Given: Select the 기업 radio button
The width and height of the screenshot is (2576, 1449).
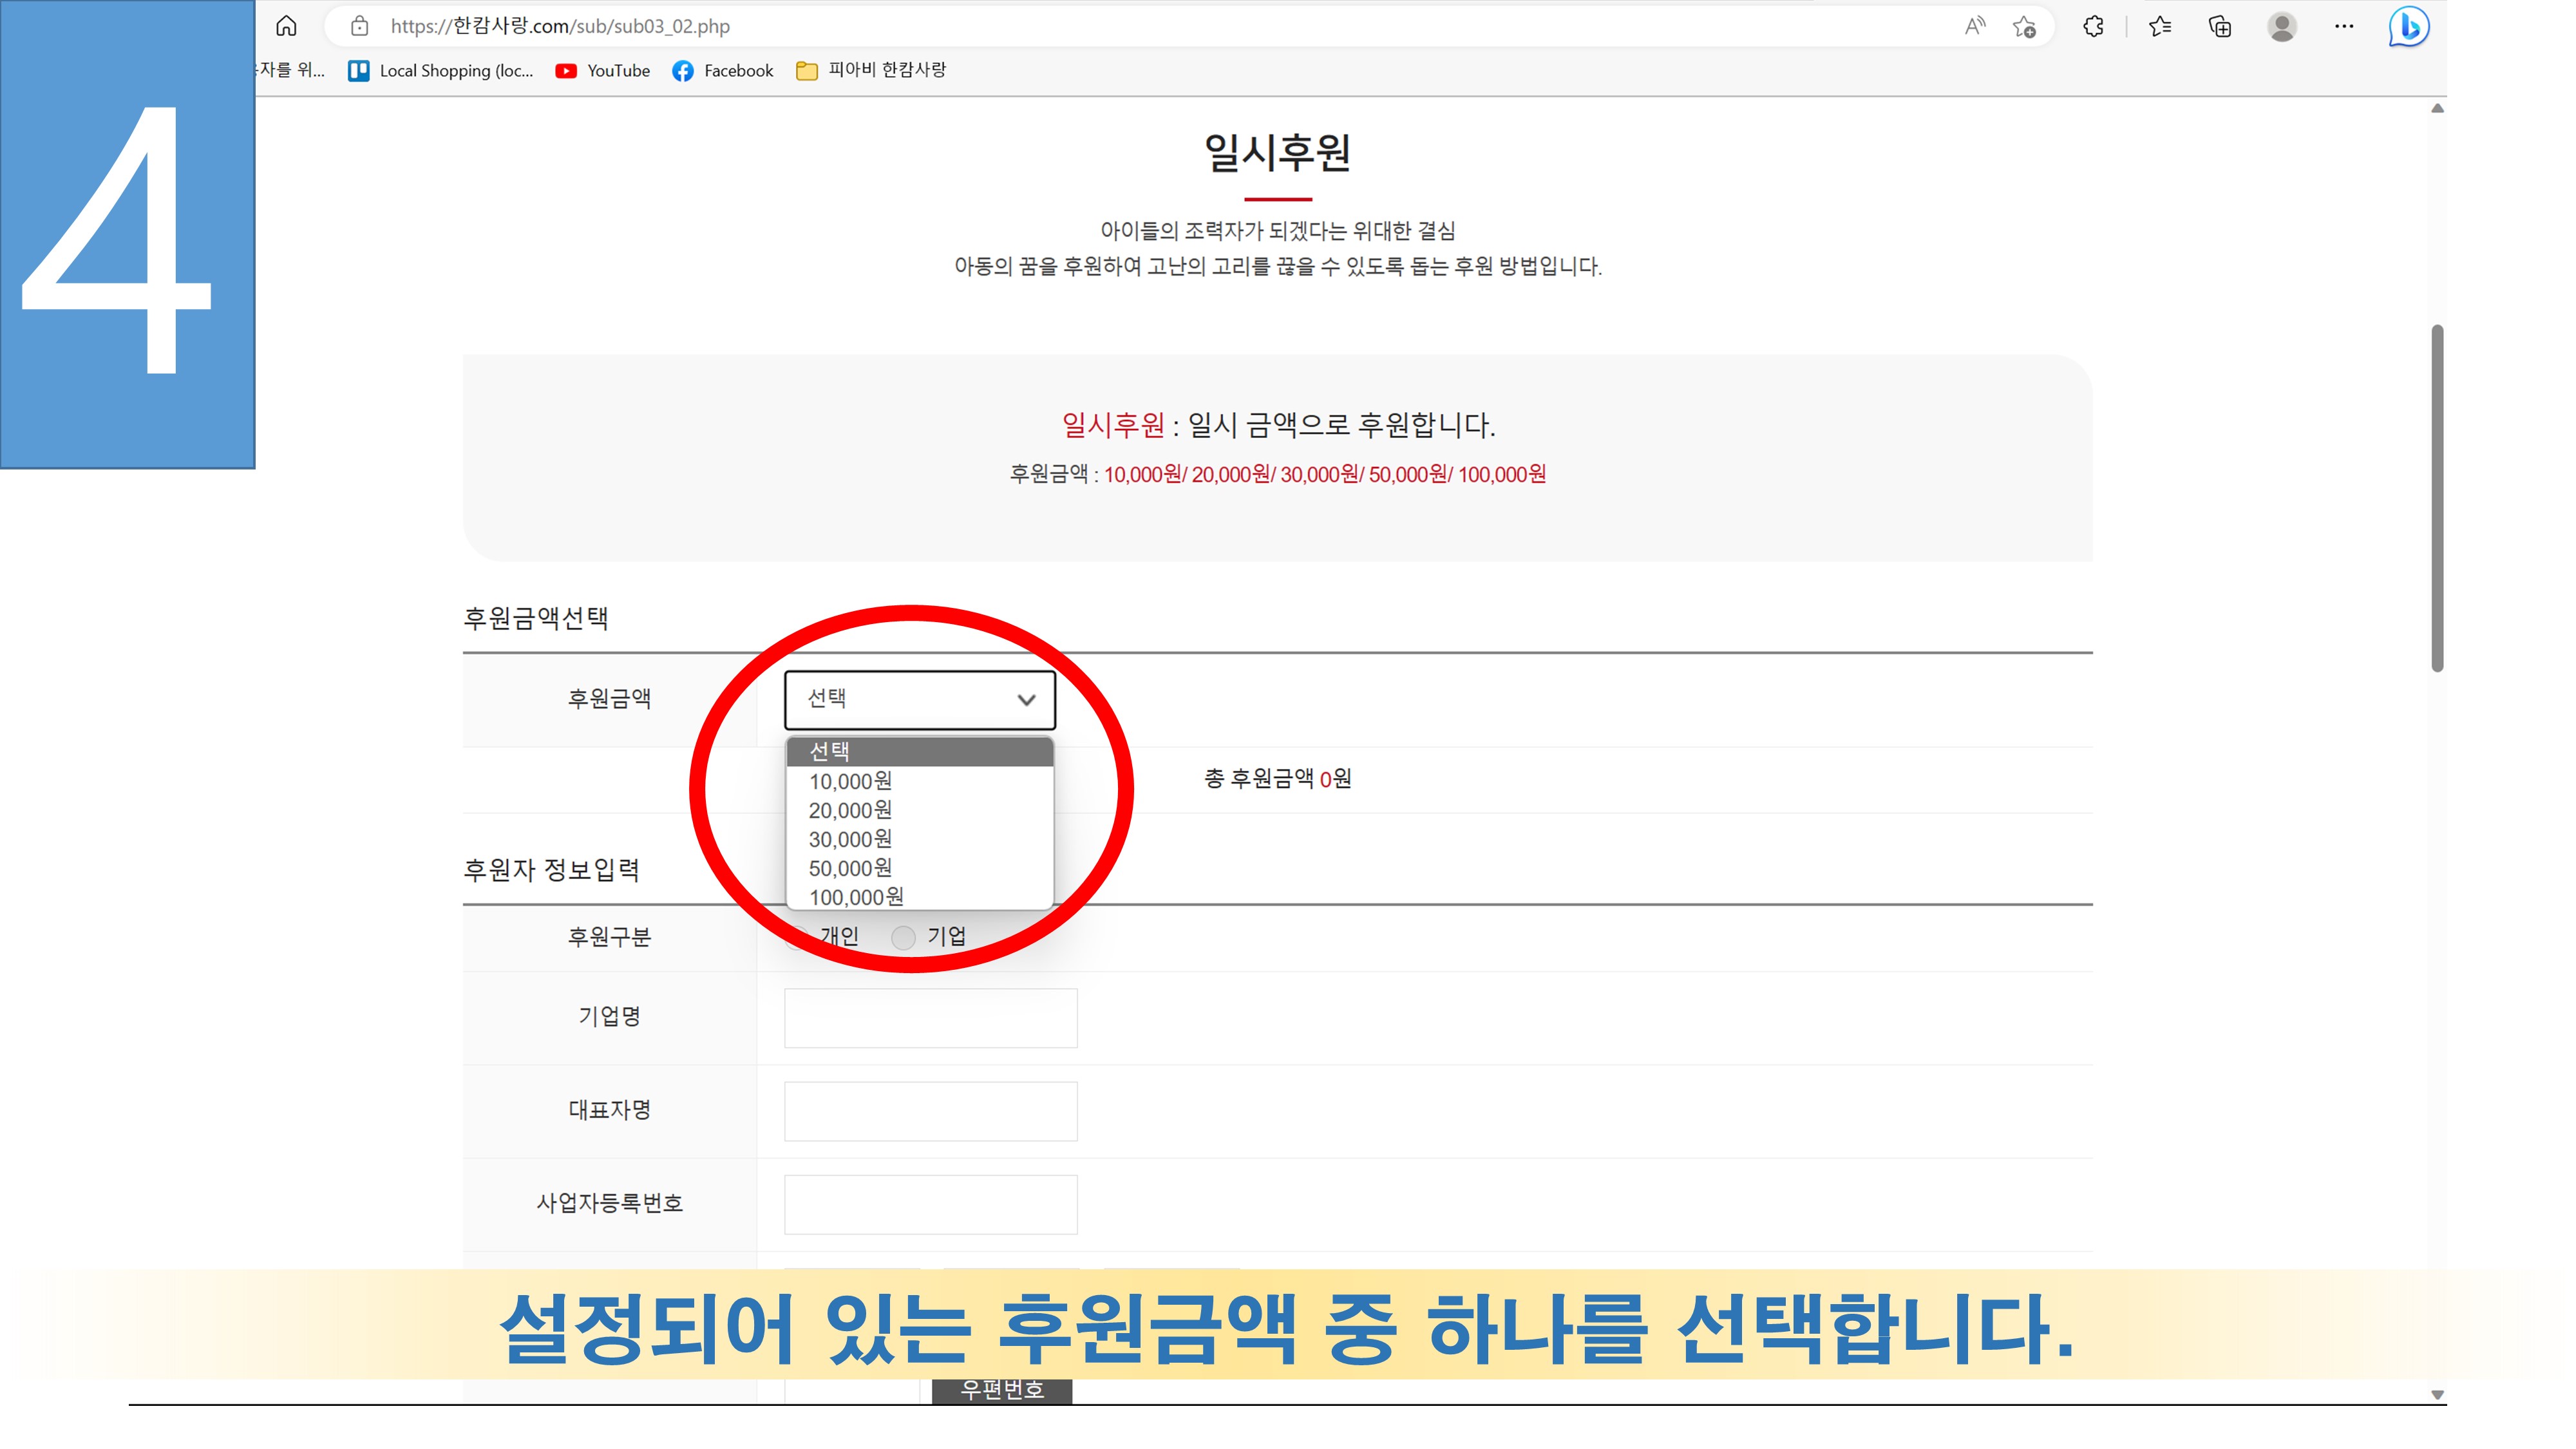Looking at the screenshot, I should [x=903, y=937].
